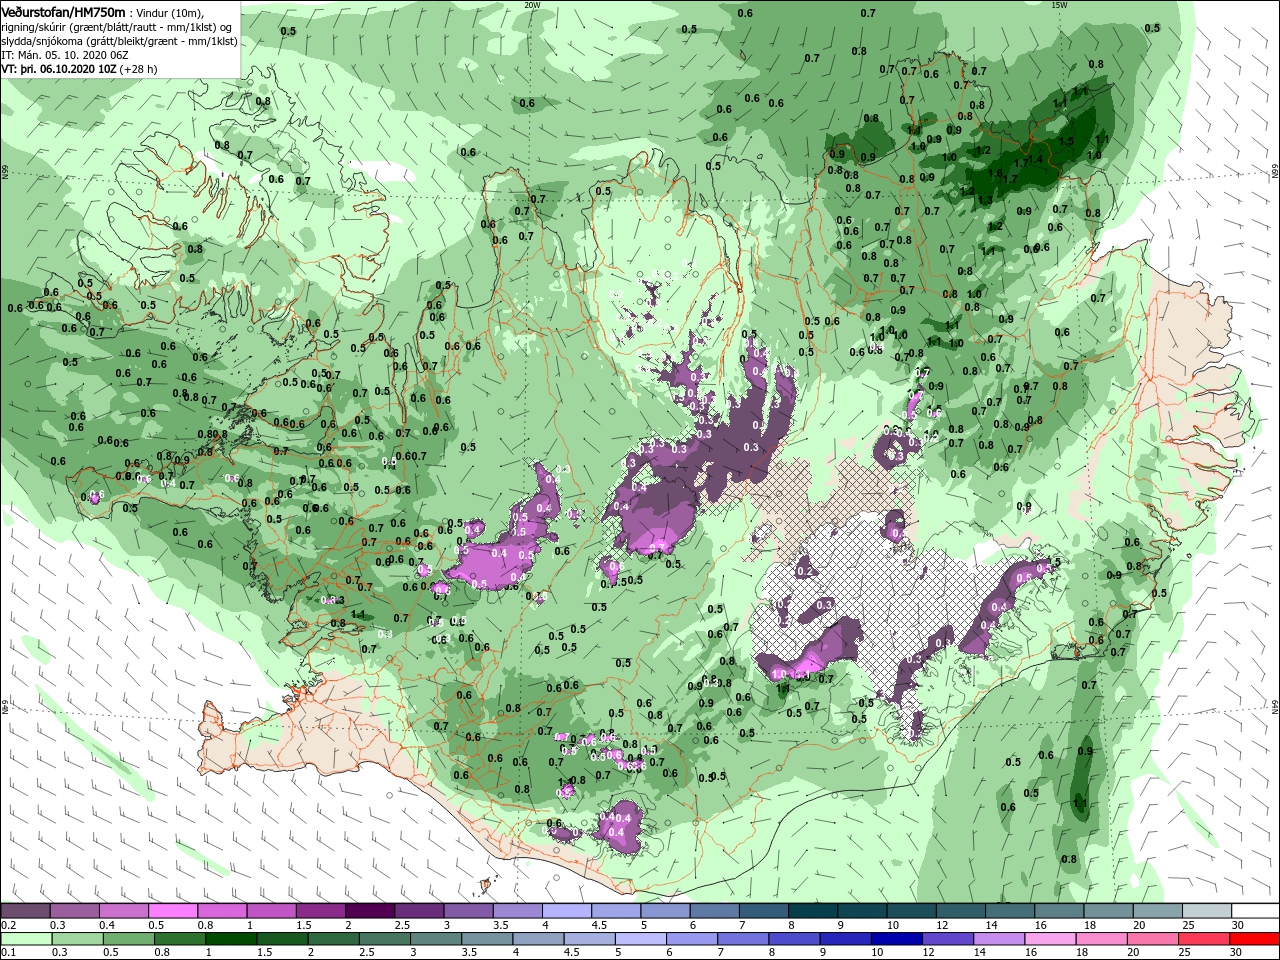
Task: Pick upper legend dark teal swatch between 8 and 9
Action: tap(811, 911)
